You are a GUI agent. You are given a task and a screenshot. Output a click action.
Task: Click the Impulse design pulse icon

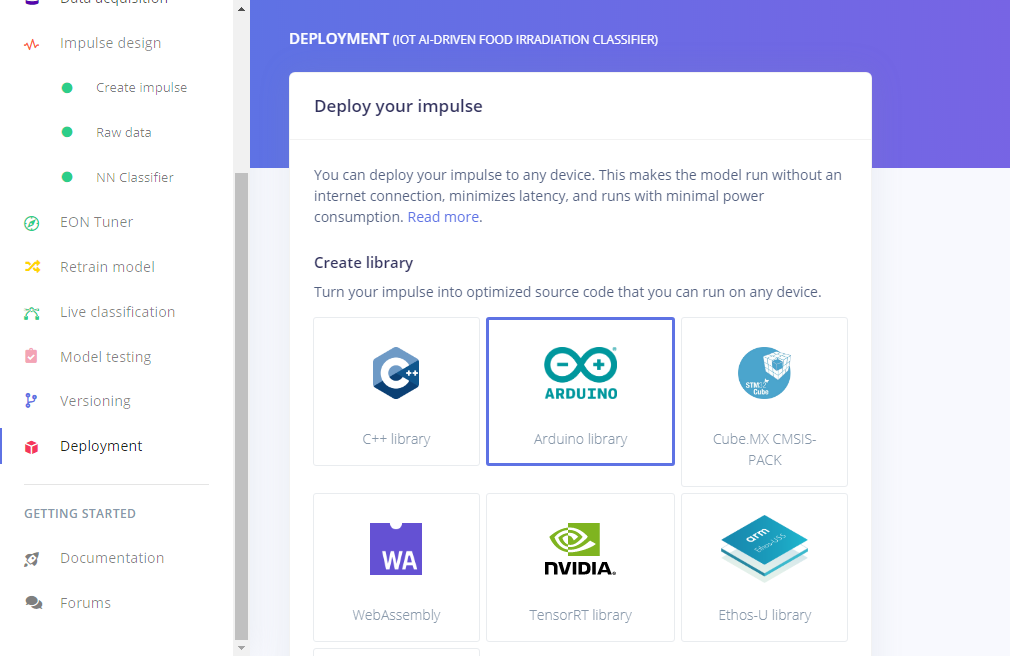[x=32, y=44]
